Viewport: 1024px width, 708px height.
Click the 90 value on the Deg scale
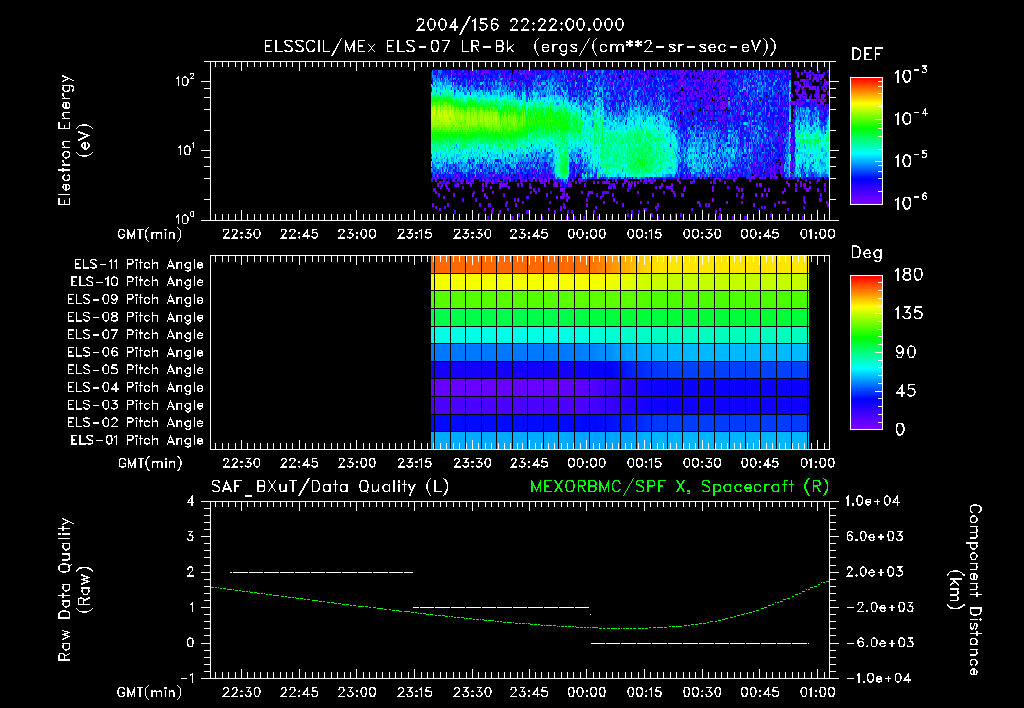[x=906, y=352]
